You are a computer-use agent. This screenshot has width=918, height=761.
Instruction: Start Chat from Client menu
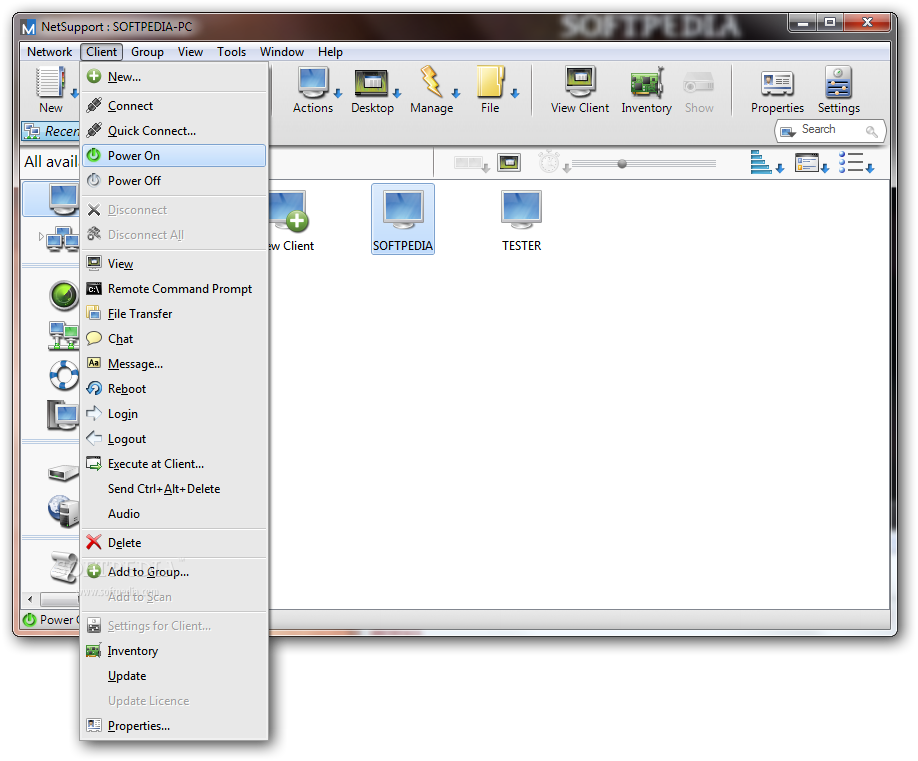[x=174, y=339]
